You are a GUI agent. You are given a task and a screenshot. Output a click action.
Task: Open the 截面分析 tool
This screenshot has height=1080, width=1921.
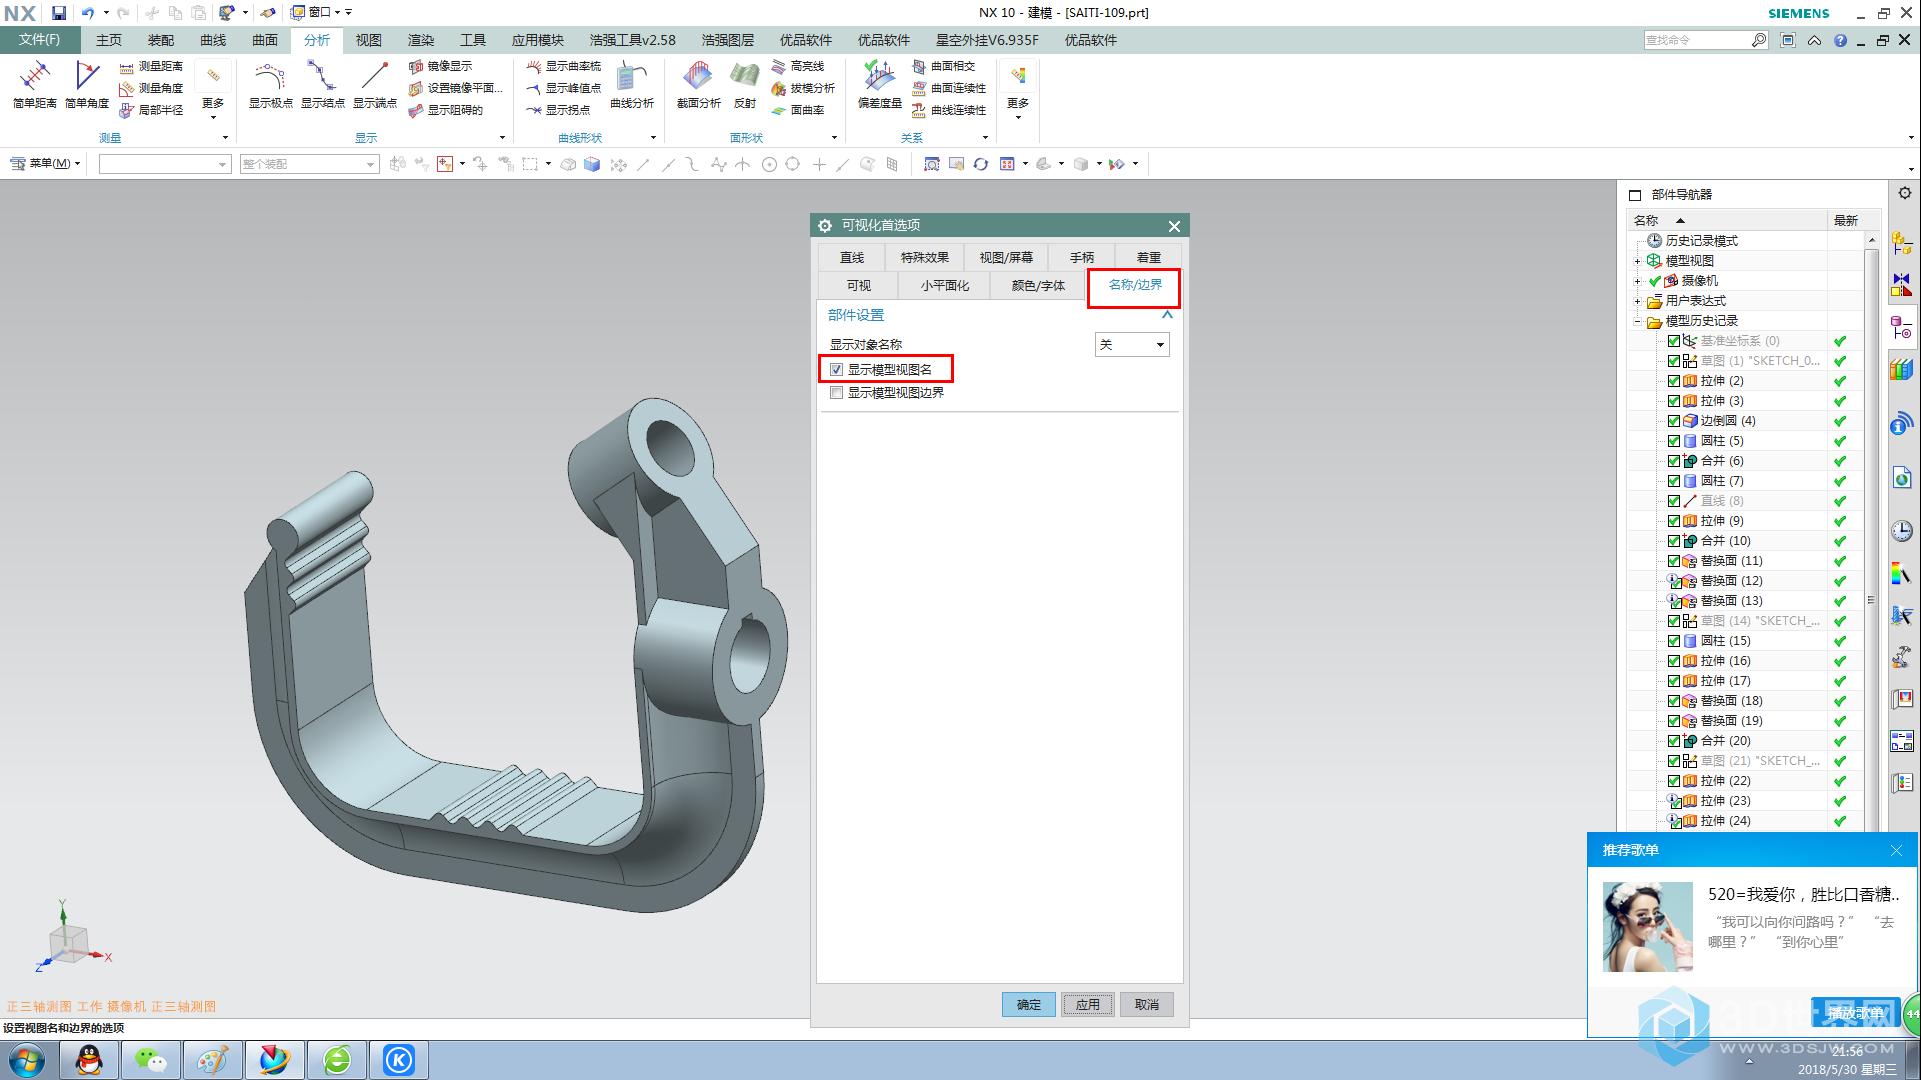[698, 84]
